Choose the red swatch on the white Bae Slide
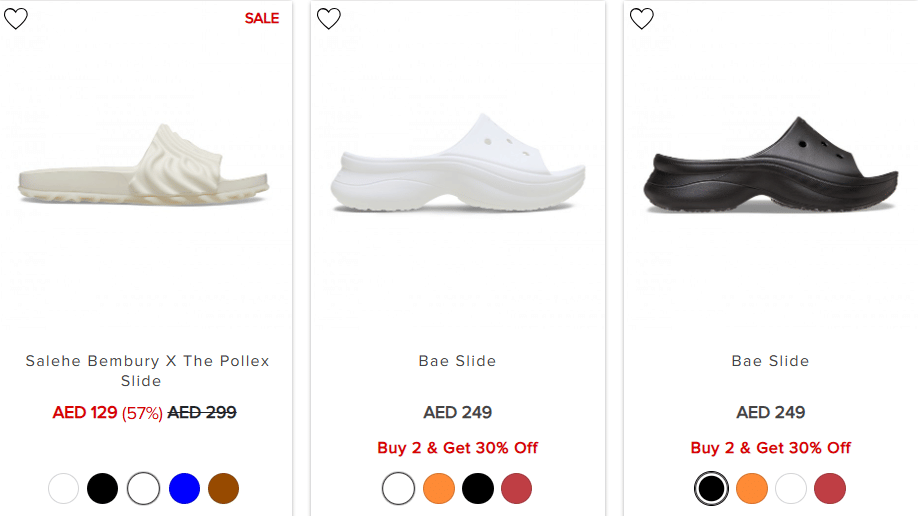Viewport: 918px width, 516px height. pos(517,488)
